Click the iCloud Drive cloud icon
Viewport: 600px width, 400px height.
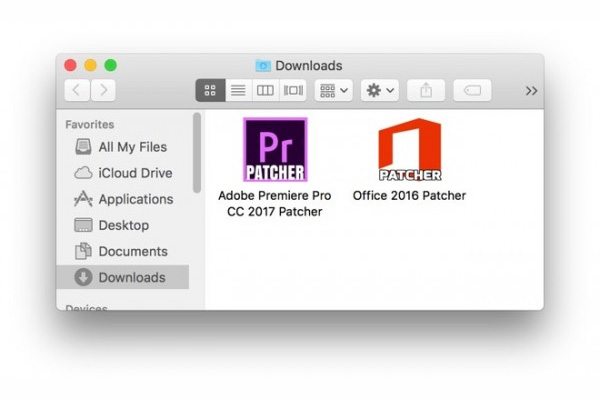[x=83, y=173]
